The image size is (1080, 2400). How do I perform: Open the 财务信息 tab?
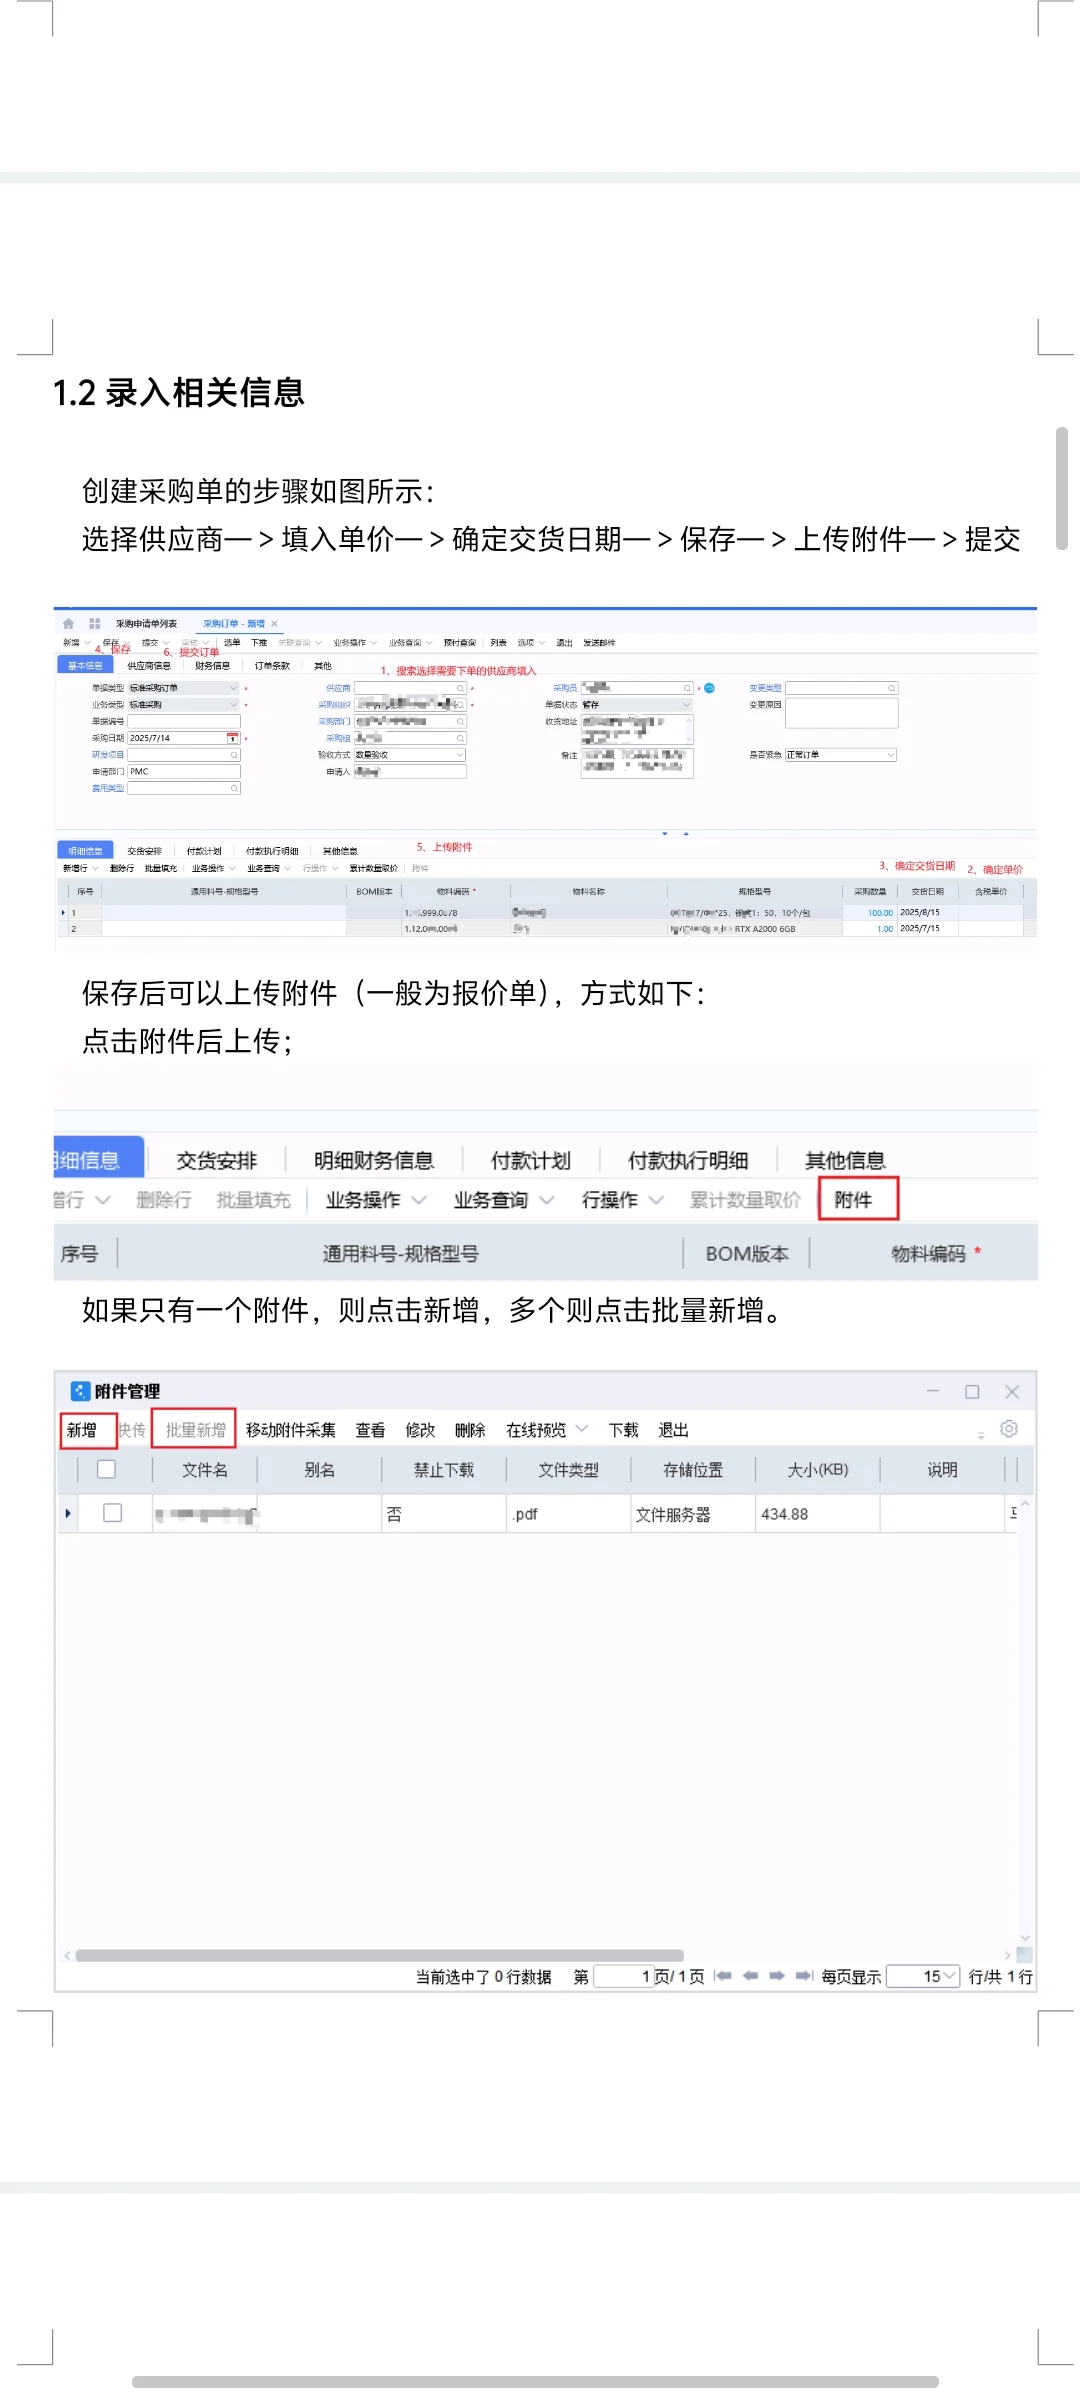[212, 666]
